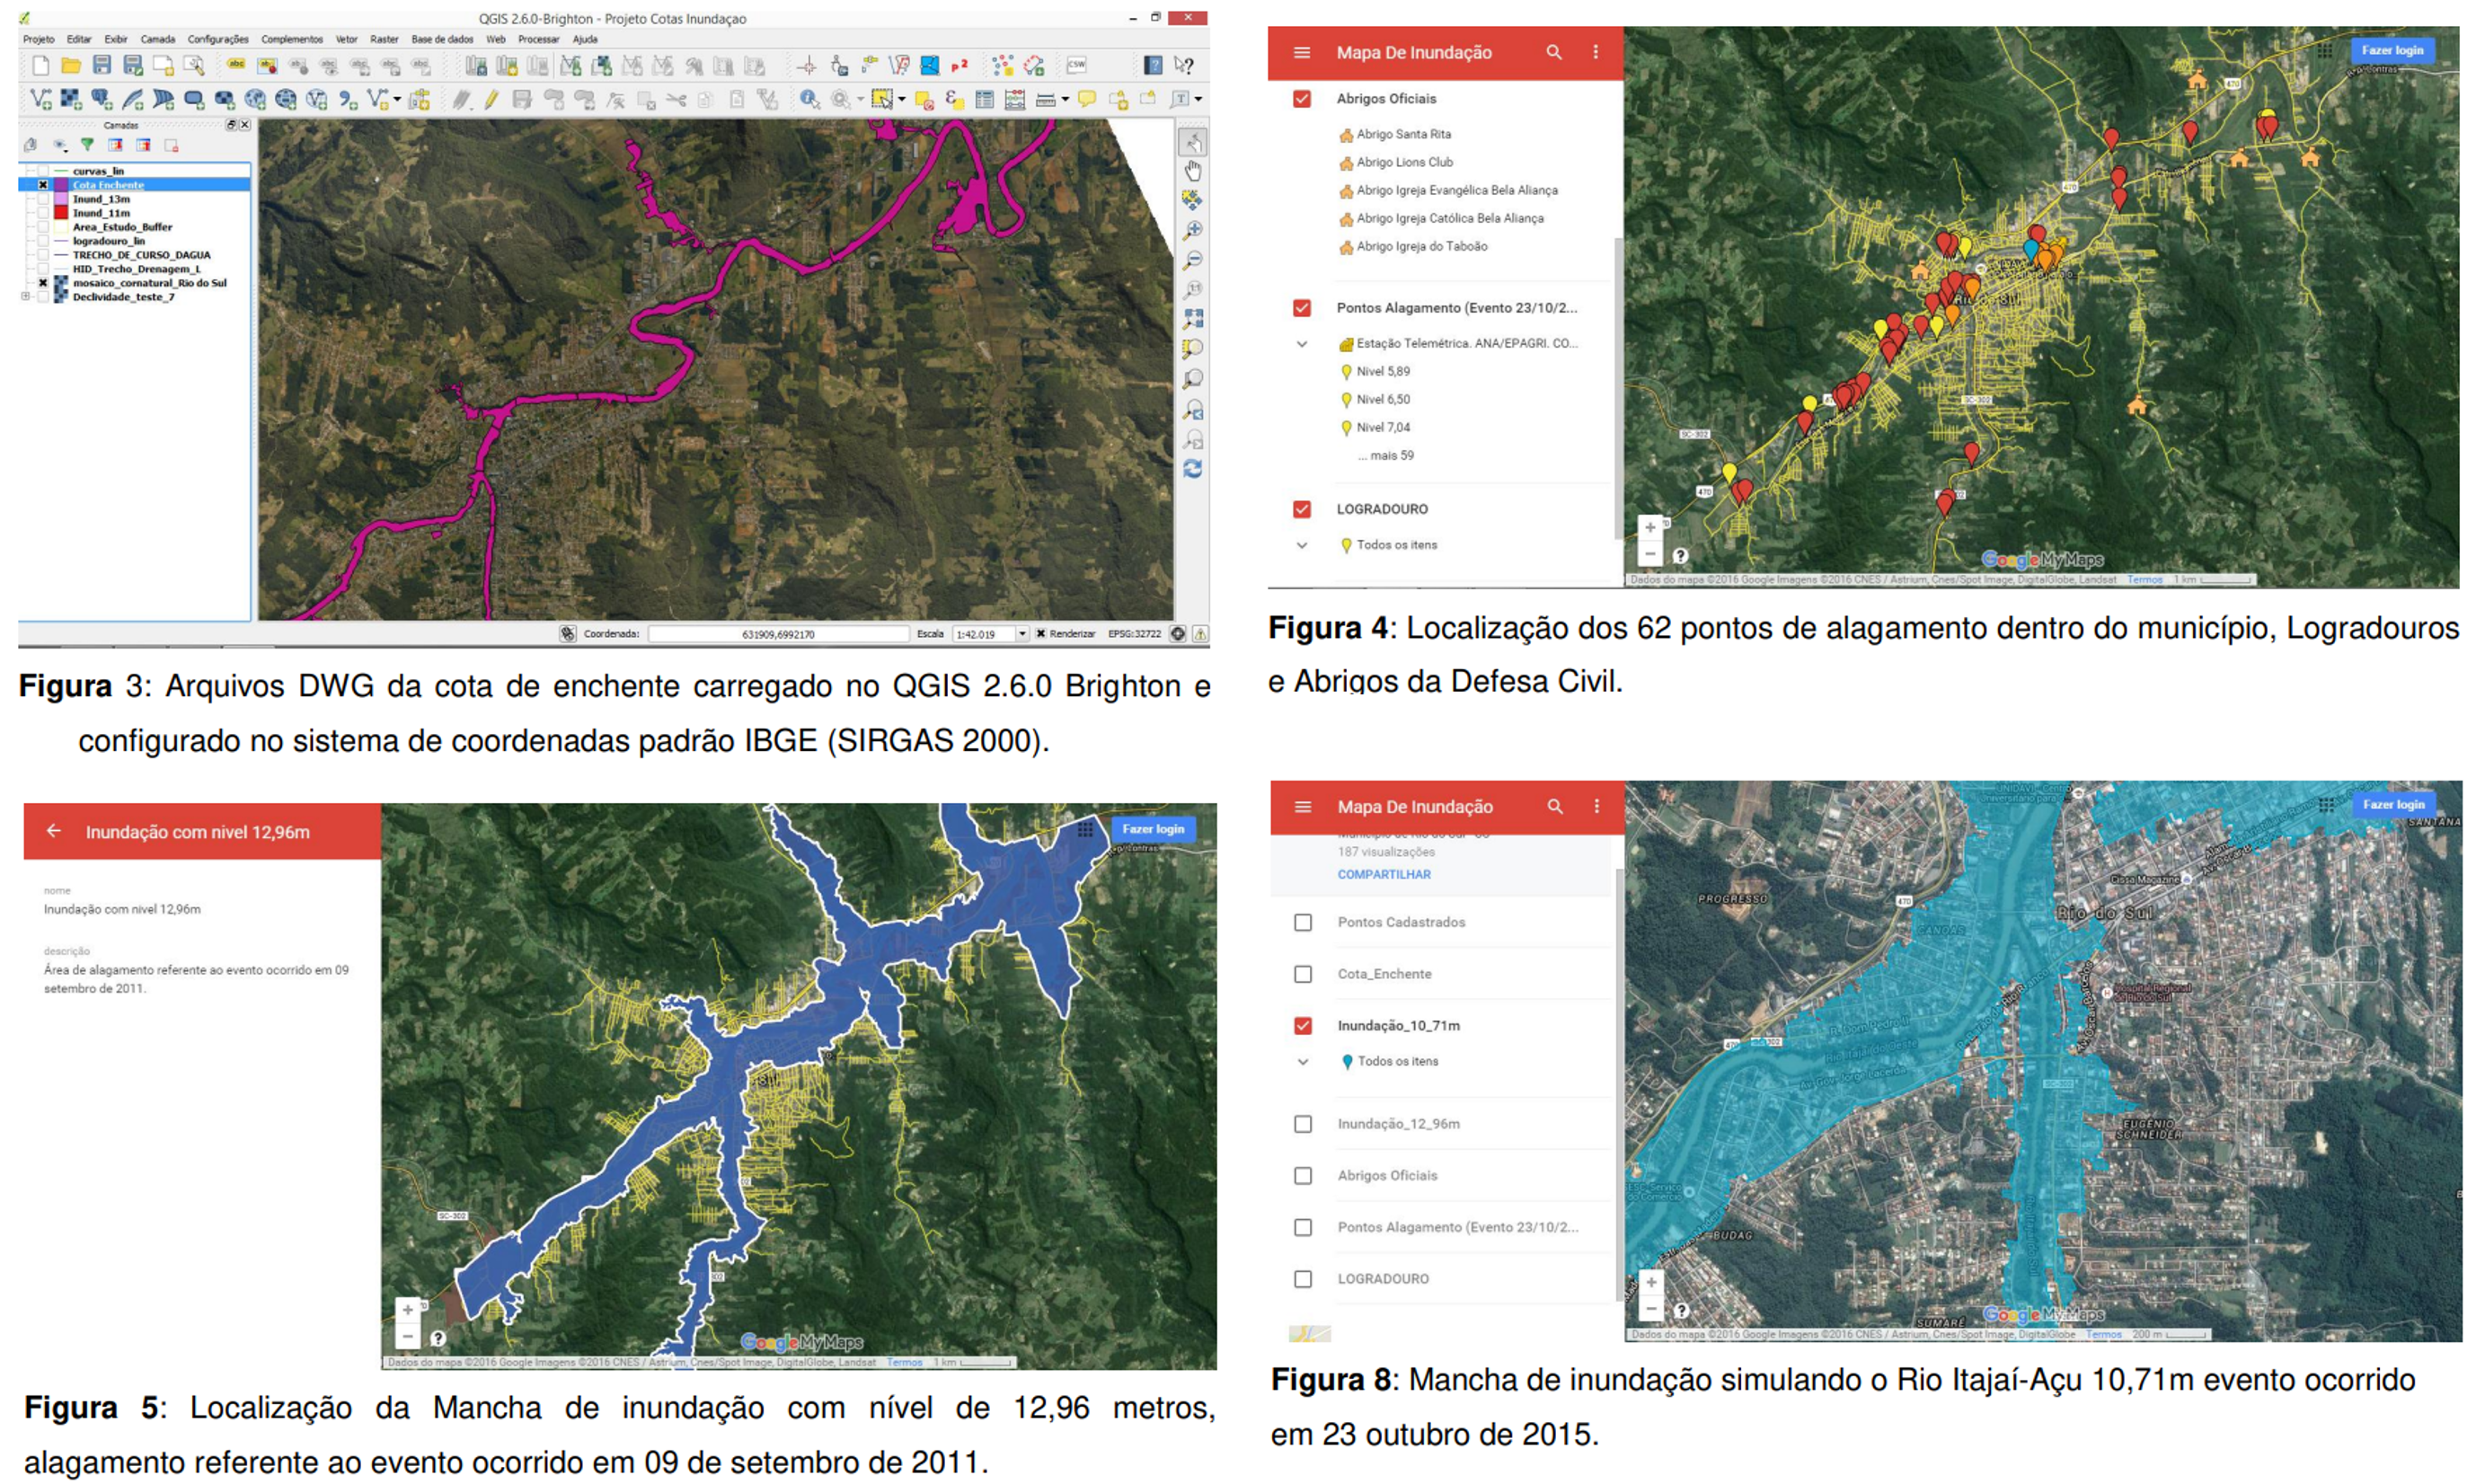Click the magenta Cota Enchente color swatch
The image size is (2485, 1484).
[61, 185]
